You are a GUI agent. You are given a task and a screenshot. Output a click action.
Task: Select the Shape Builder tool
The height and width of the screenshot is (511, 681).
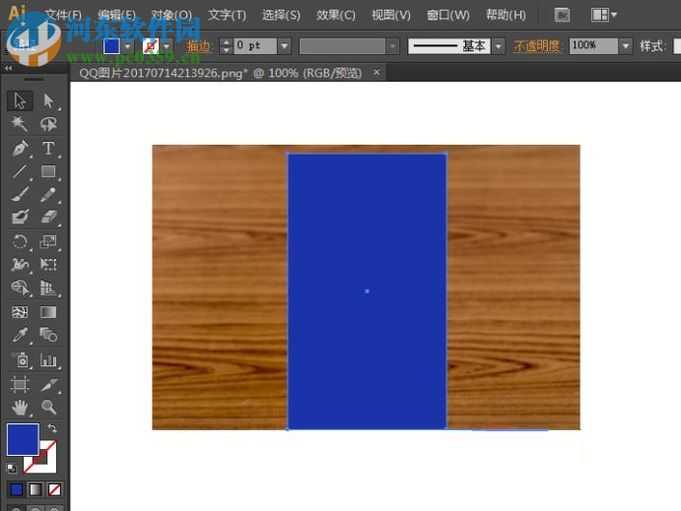click(20, 287)
